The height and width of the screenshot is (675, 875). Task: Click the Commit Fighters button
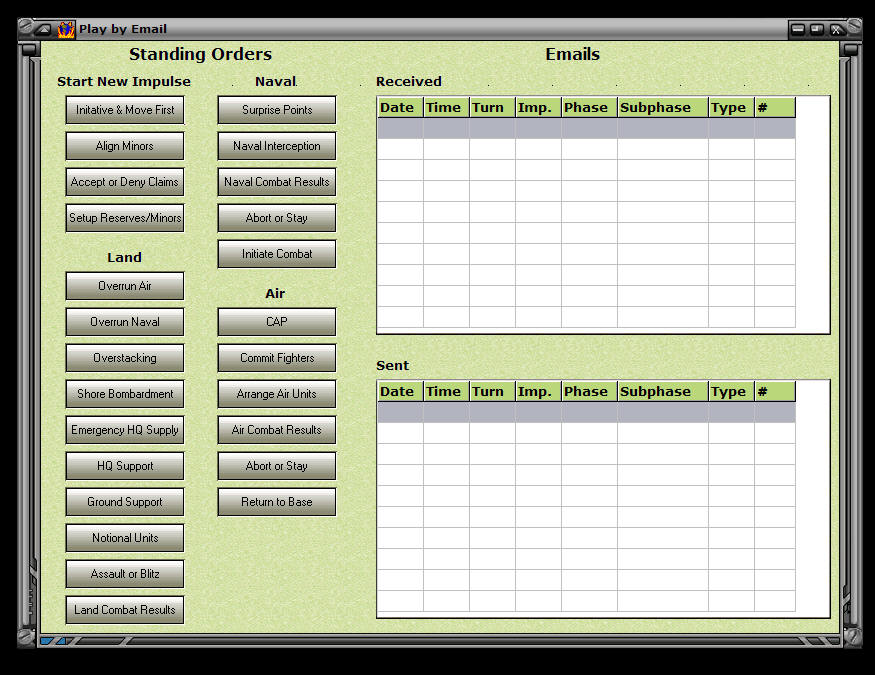point(277,358)
